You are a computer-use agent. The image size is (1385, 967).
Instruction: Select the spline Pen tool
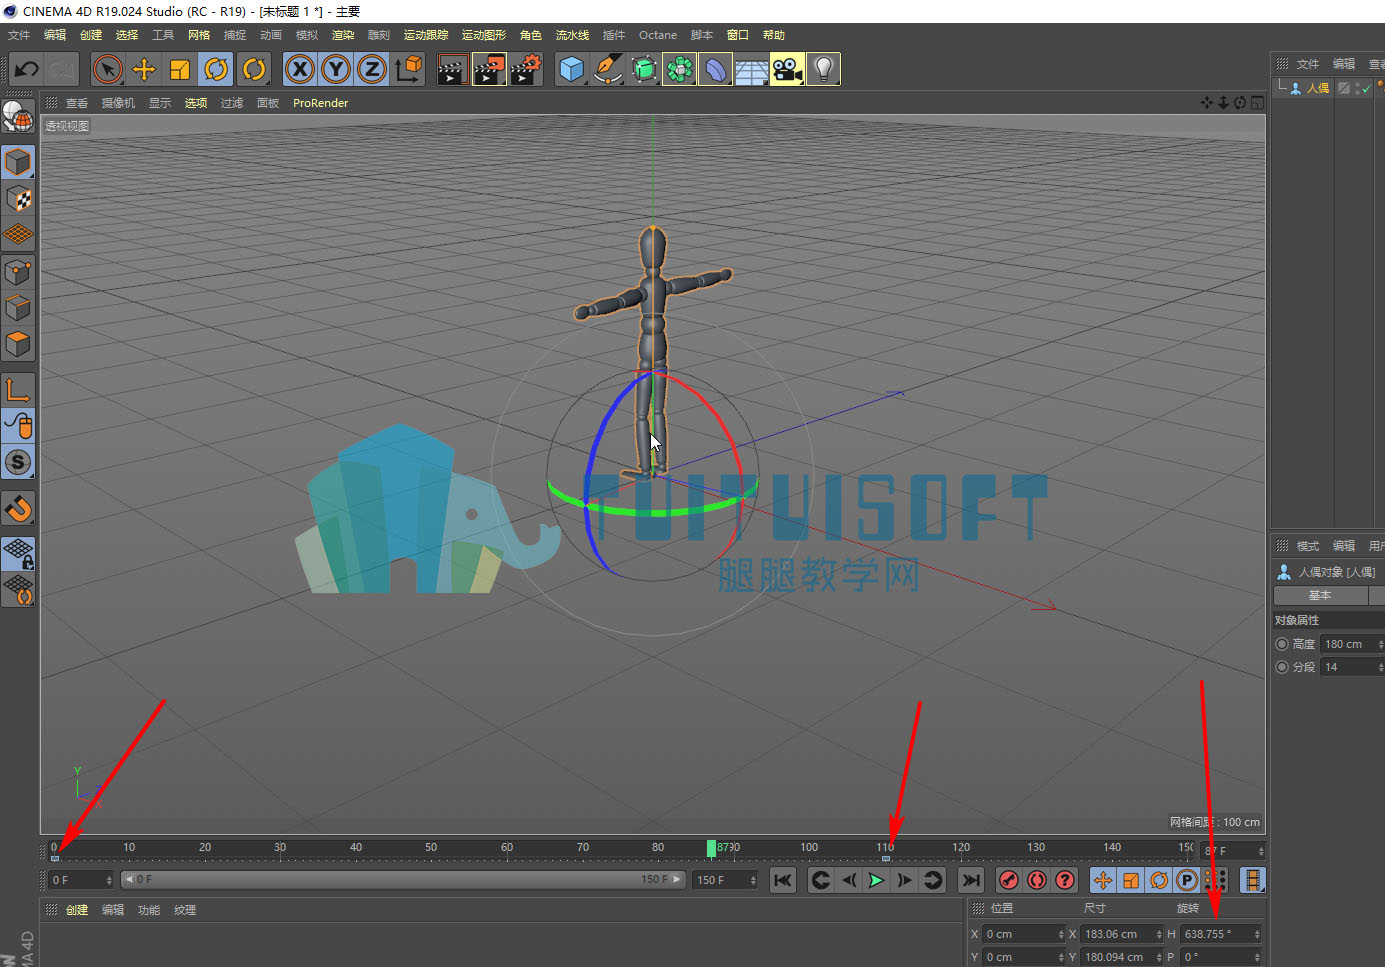pos(607,70)
